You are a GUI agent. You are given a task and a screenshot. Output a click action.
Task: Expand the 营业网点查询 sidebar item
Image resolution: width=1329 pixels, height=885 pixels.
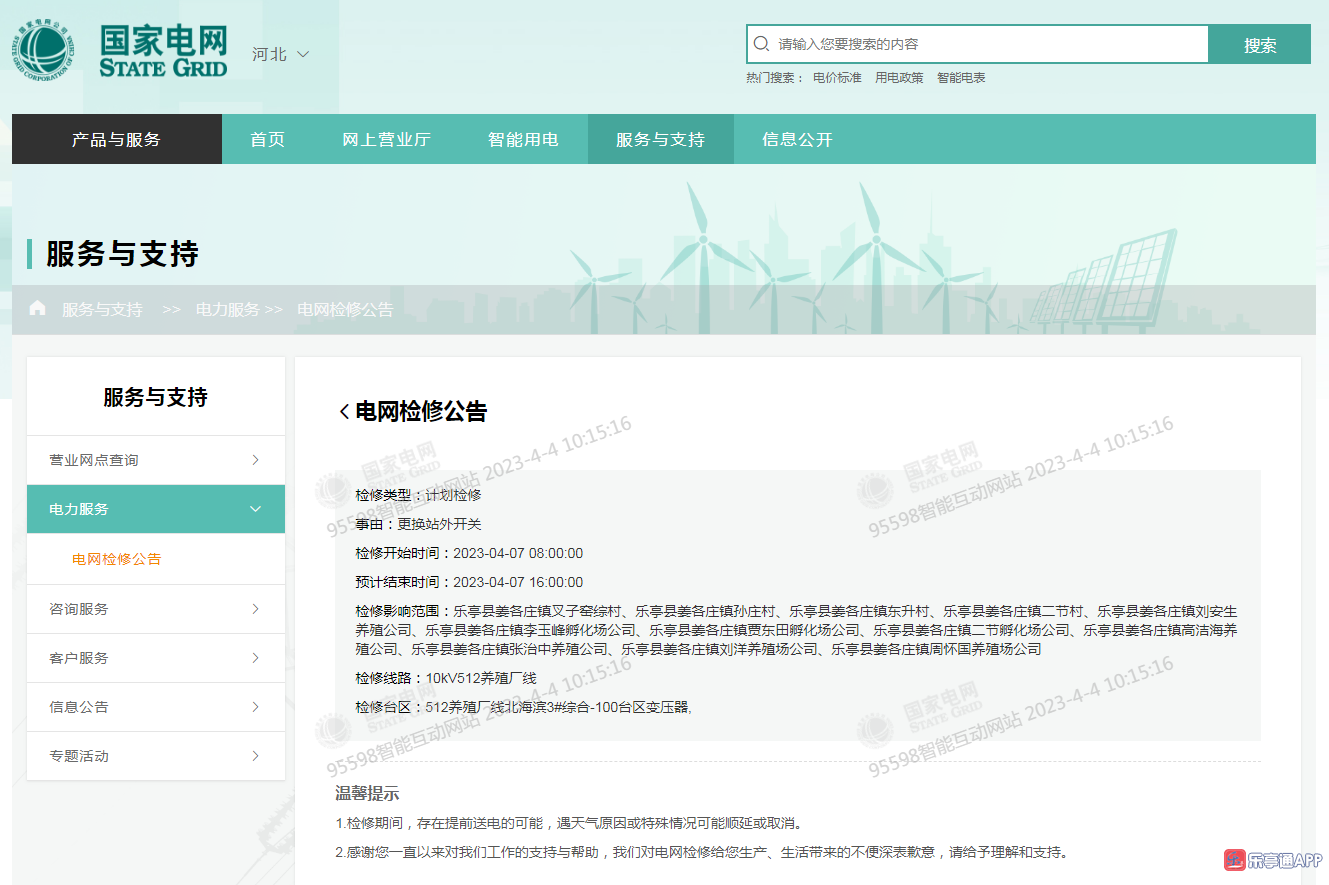tap(155, 460)
